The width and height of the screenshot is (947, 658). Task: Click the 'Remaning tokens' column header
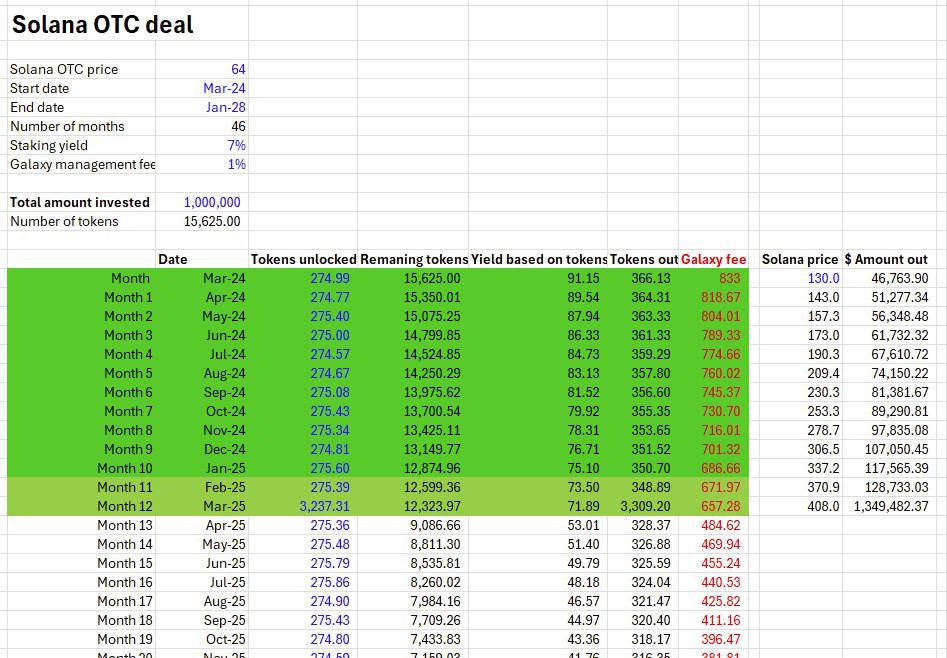(414, 259)
